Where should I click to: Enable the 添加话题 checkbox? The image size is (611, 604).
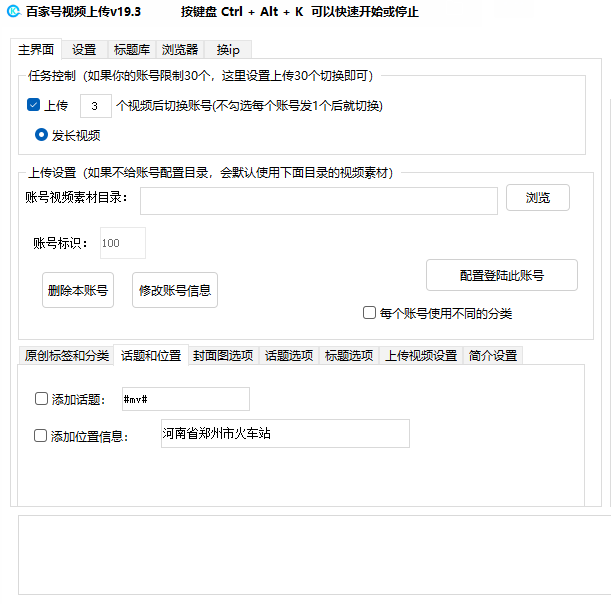point(41,399)
